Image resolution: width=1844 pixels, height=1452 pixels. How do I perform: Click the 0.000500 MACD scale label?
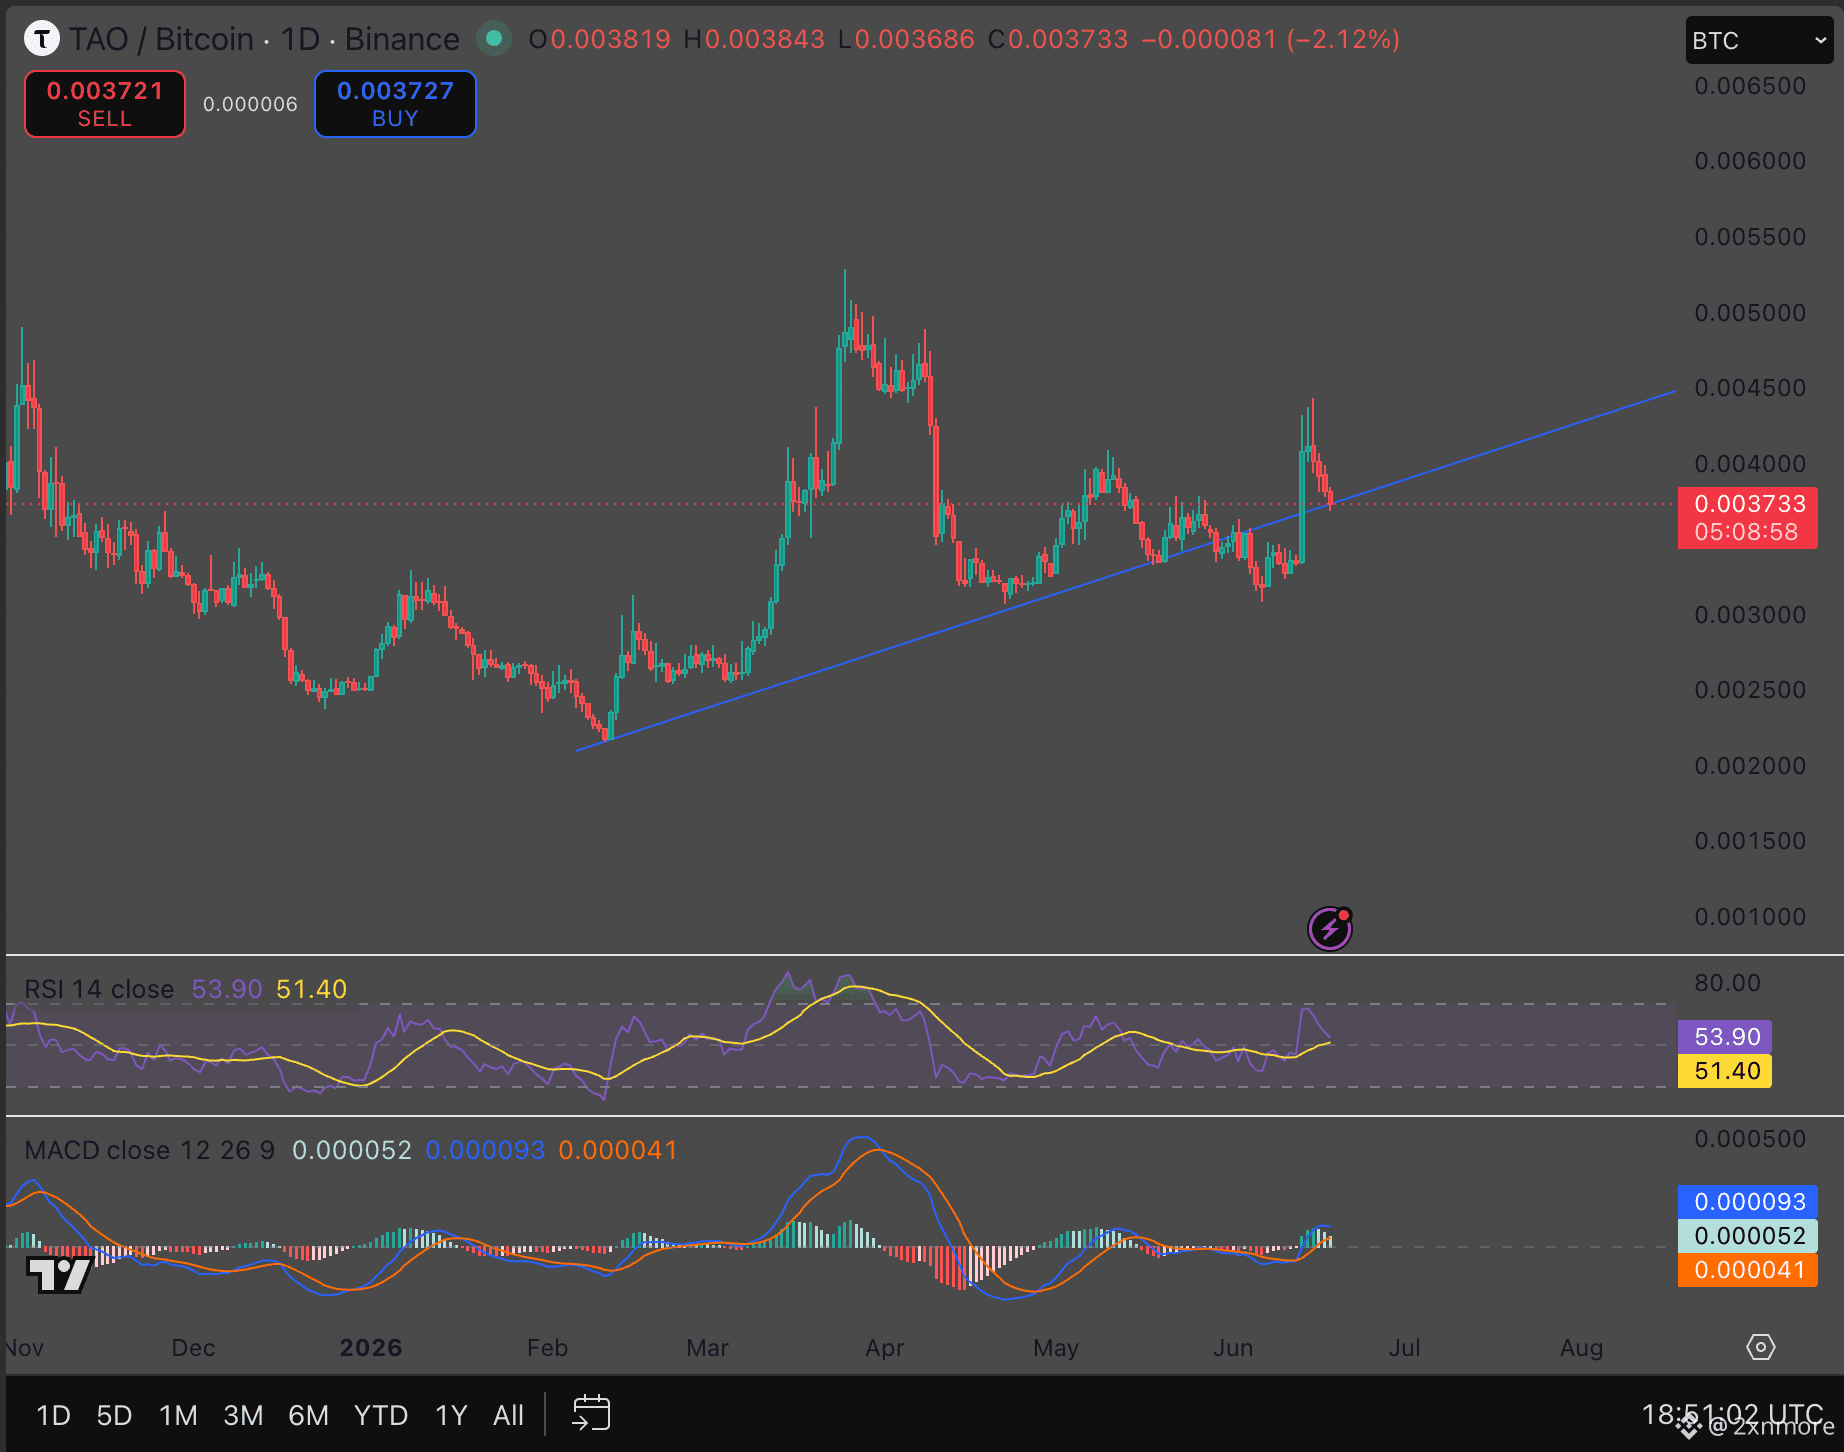coord(1750,1139)
